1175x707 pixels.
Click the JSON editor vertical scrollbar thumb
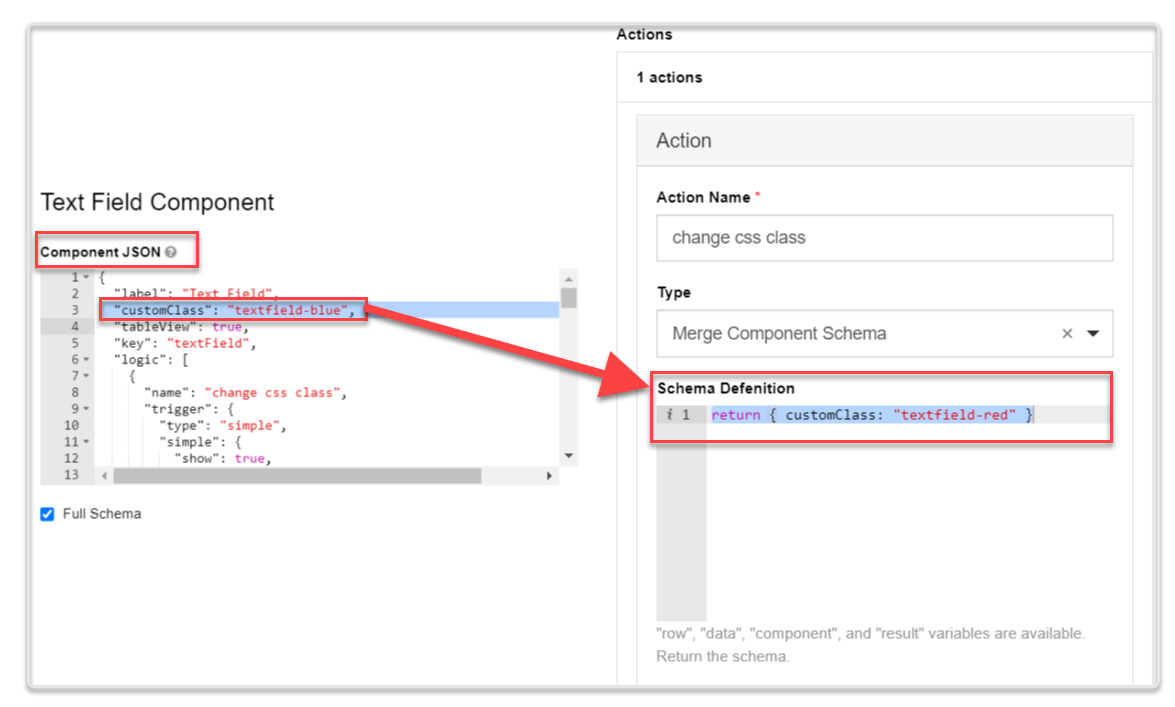(x=568, y=298)
